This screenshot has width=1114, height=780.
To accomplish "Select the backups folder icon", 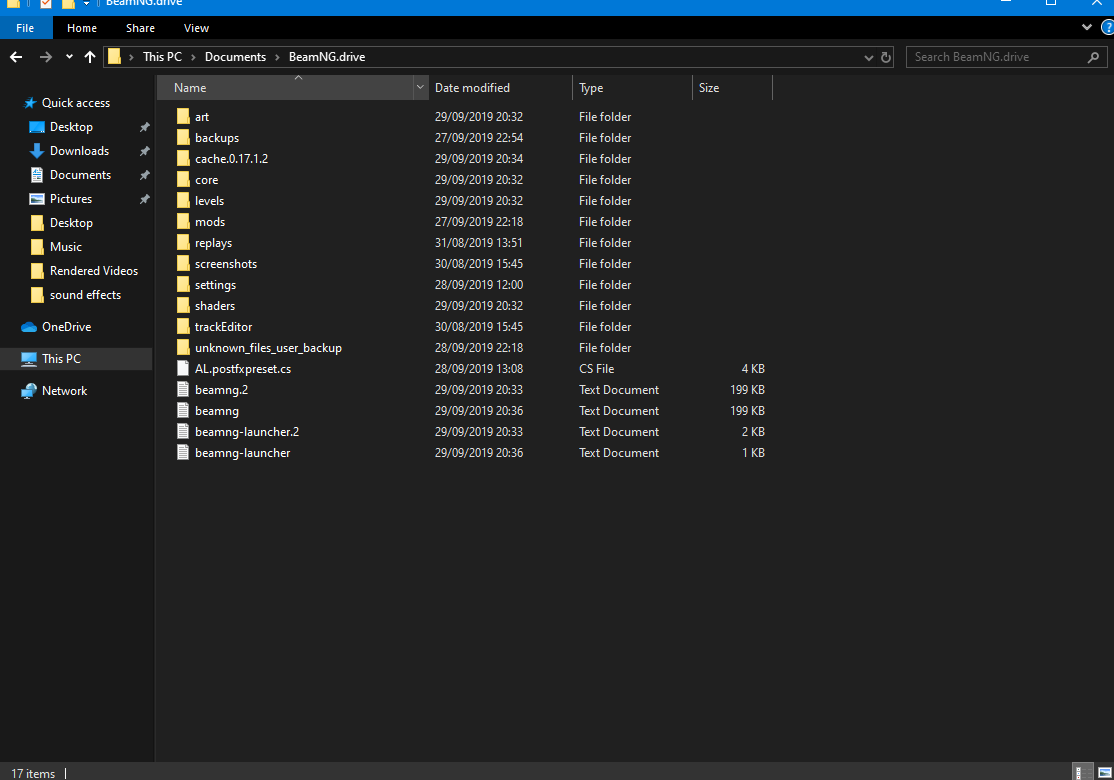I will 183,138.
